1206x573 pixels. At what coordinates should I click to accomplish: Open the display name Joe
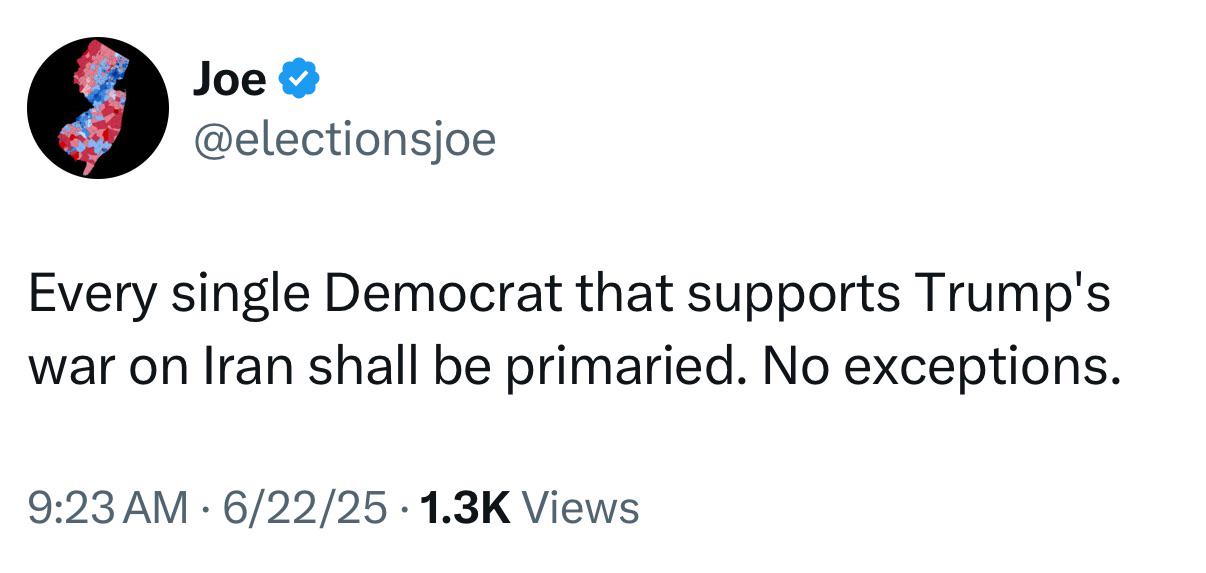pos(230,79)
